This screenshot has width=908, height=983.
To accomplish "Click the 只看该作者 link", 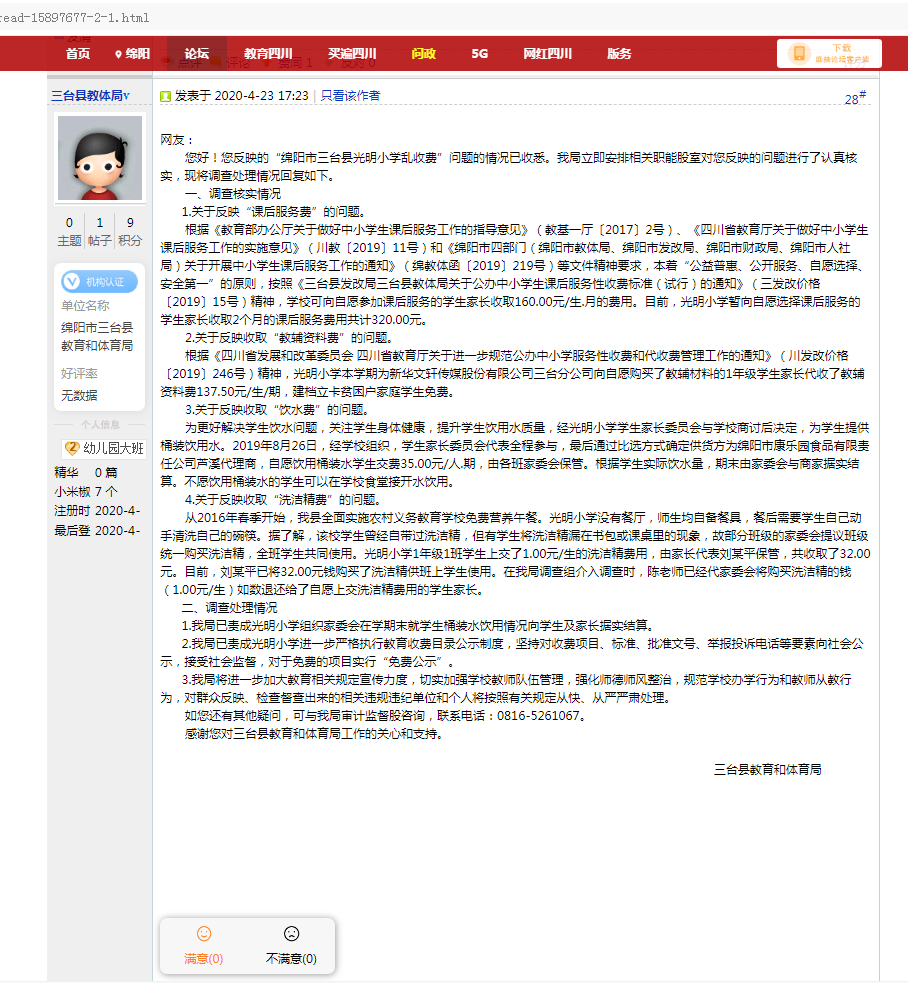I will (x=351, y=95).
